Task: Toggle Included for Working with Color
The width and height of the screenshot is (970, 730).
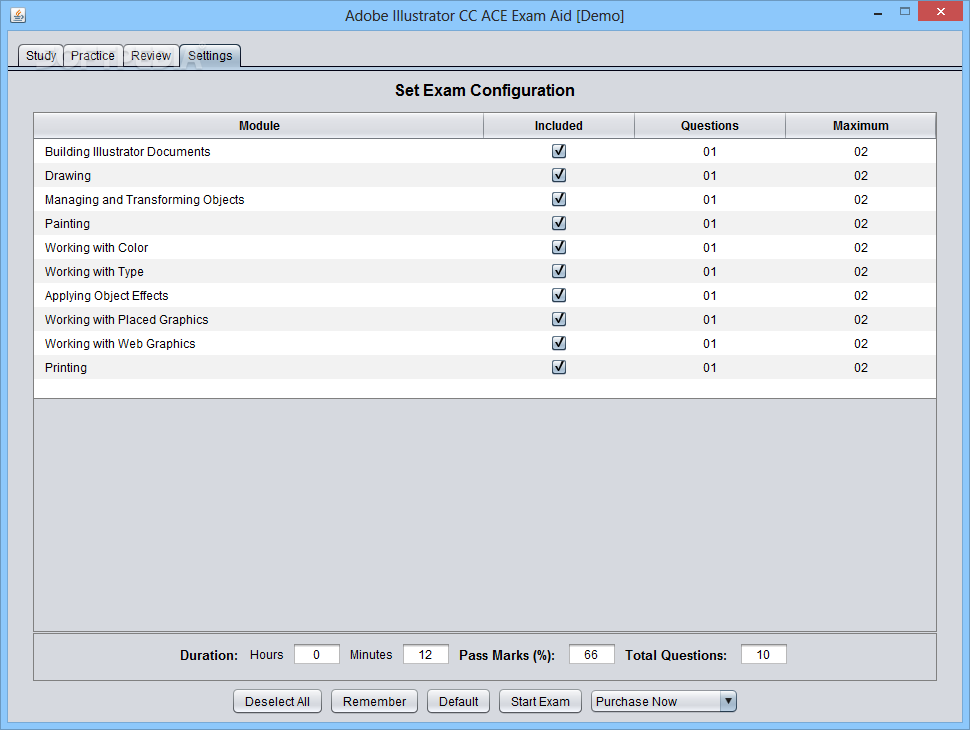Action: coord(559,247)
